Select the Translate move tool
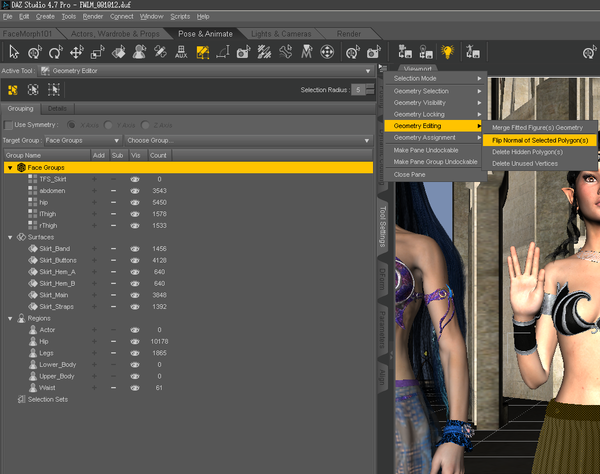The image size is (600, 474). point(77,52)
